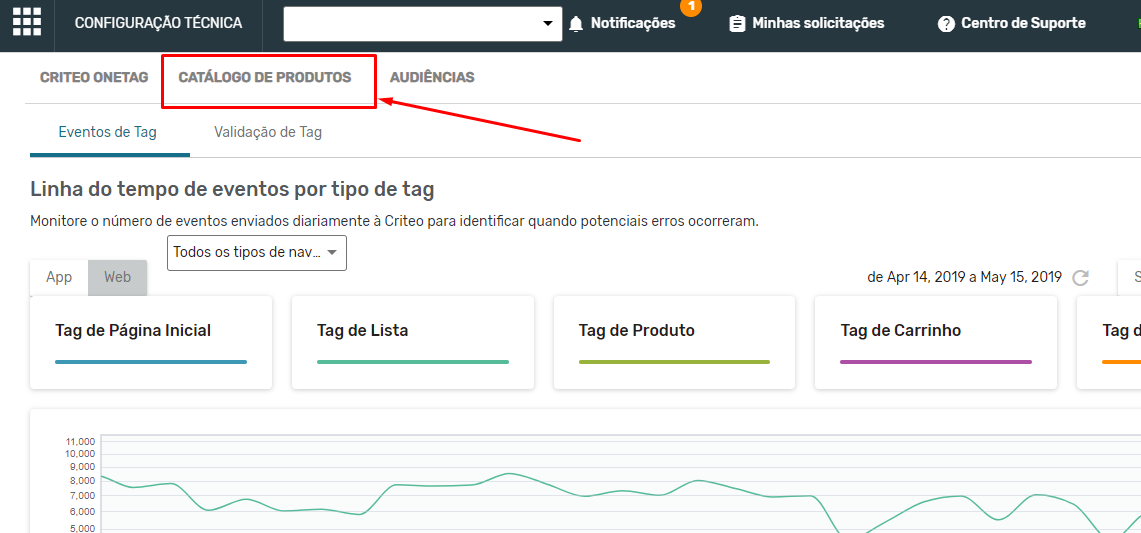Screen dimensions: 1141x533
Task: Click Configuração Técnica header label
Action: [159, 23]
